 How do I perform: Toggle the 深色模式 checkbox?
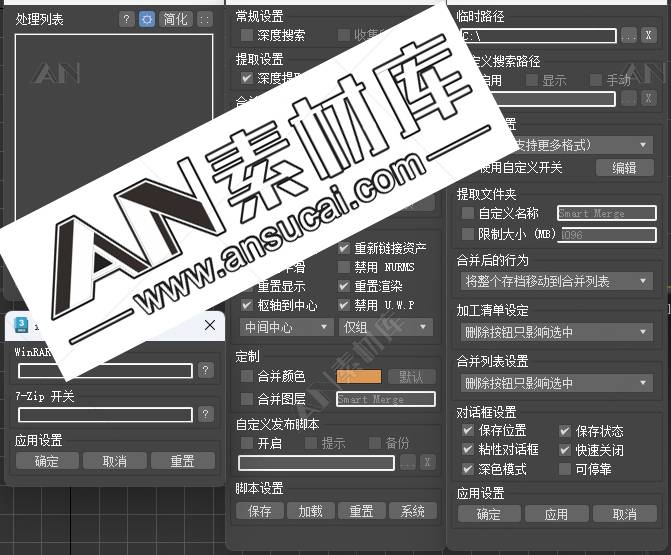tap(468, 469)
